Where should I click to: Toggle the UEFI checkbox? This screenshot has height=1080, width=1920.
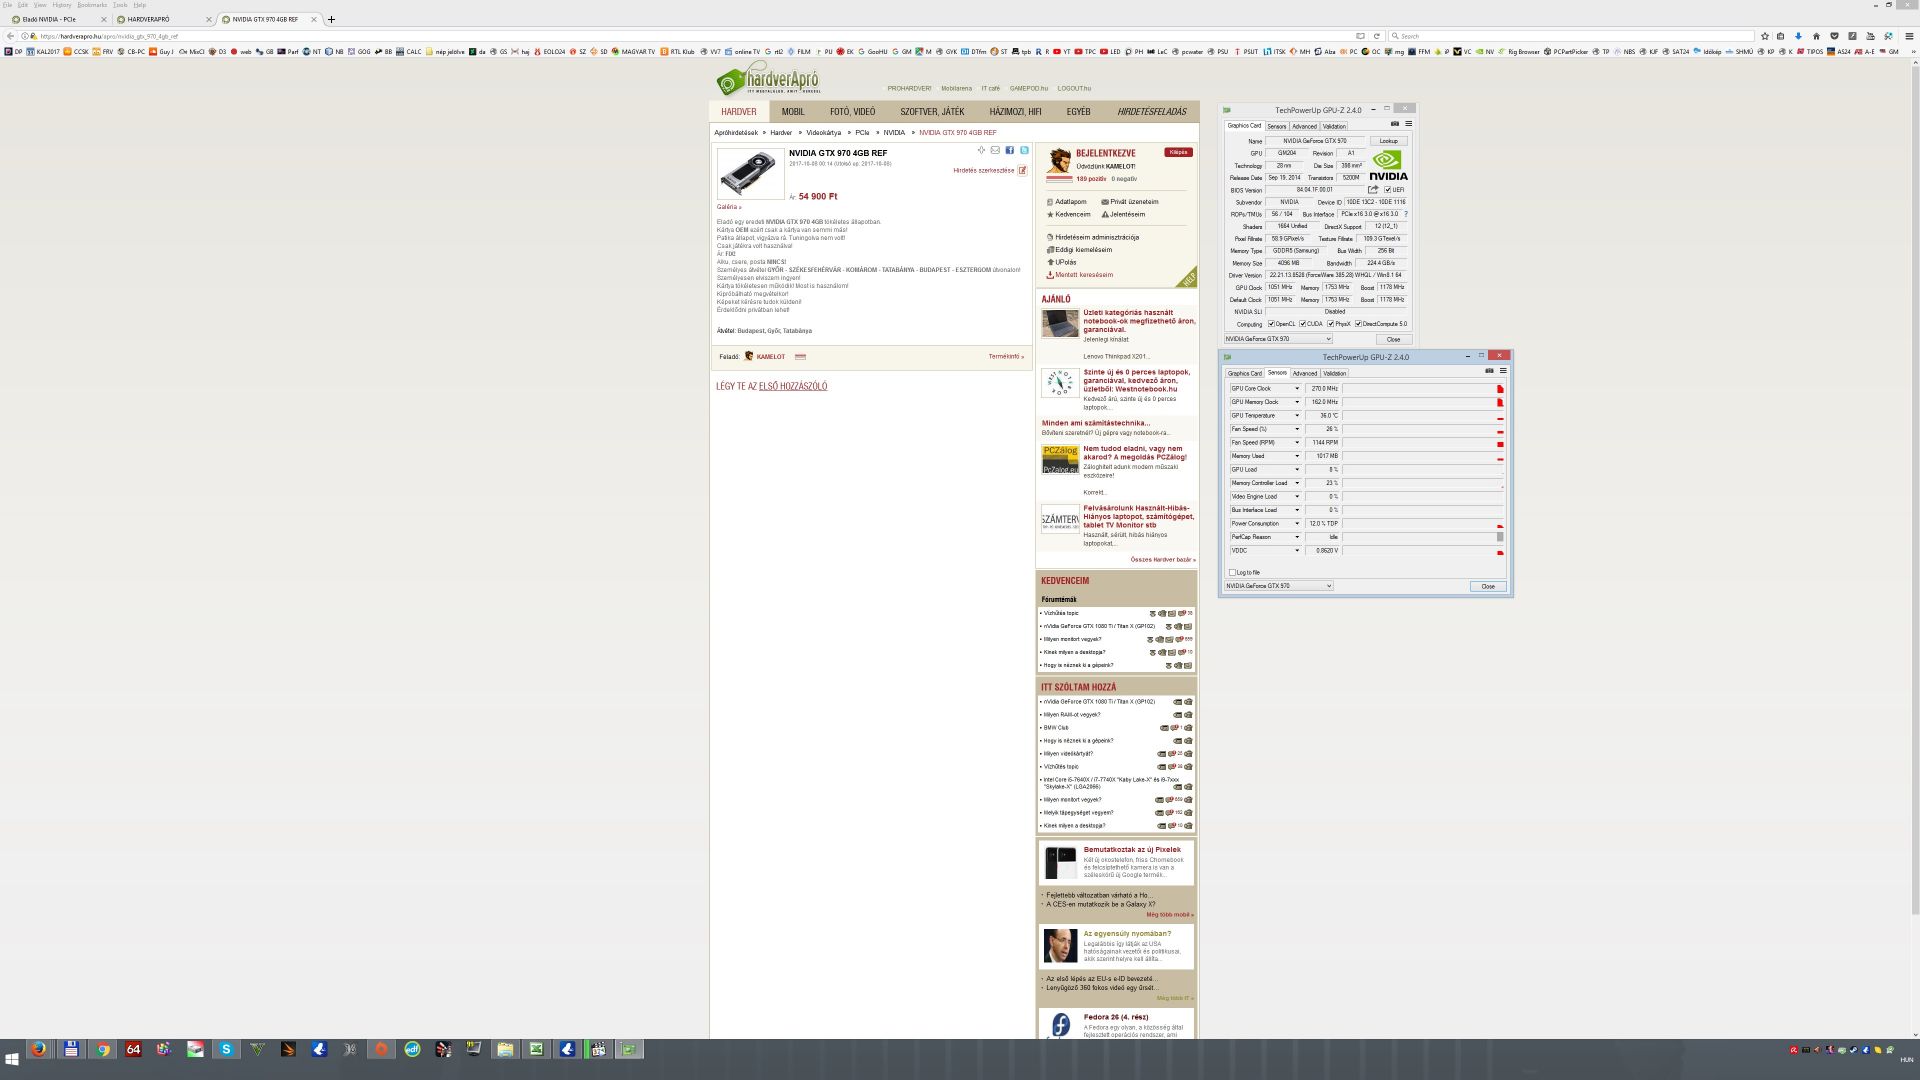click(1387, 189)
